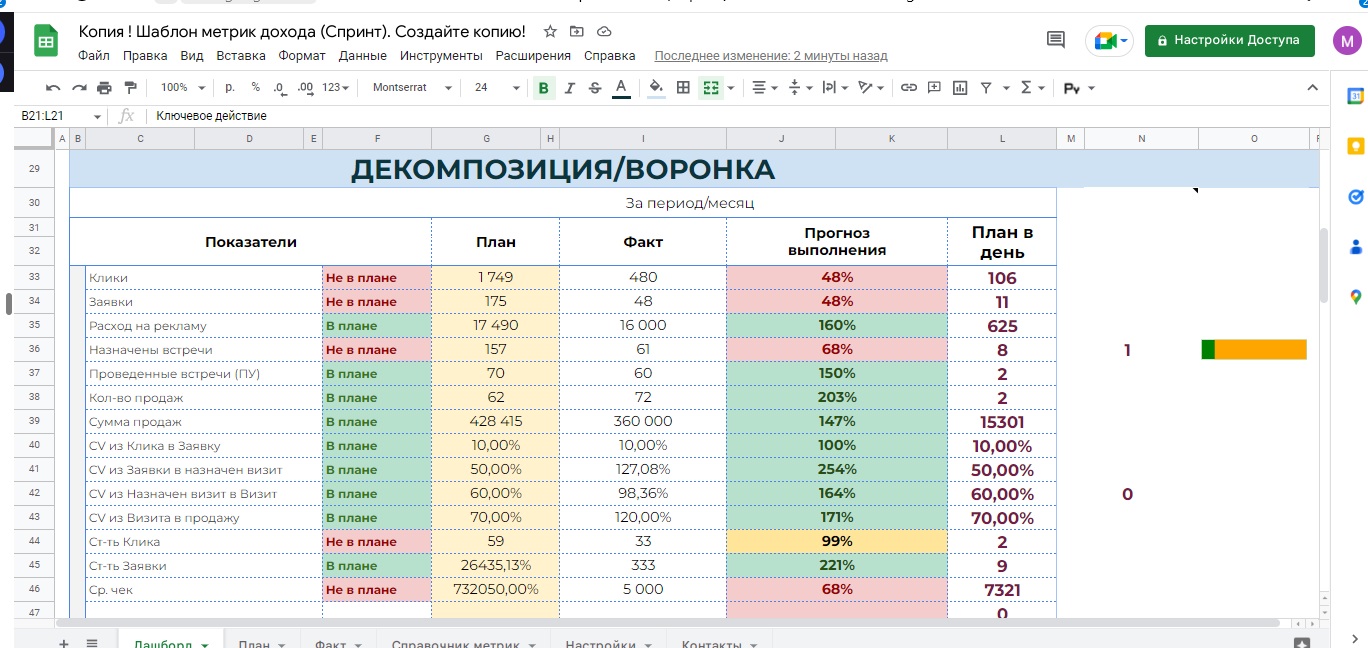1368x648 pixels.
Task: Click the paint format roller icon
Action: tap(130, 88)
